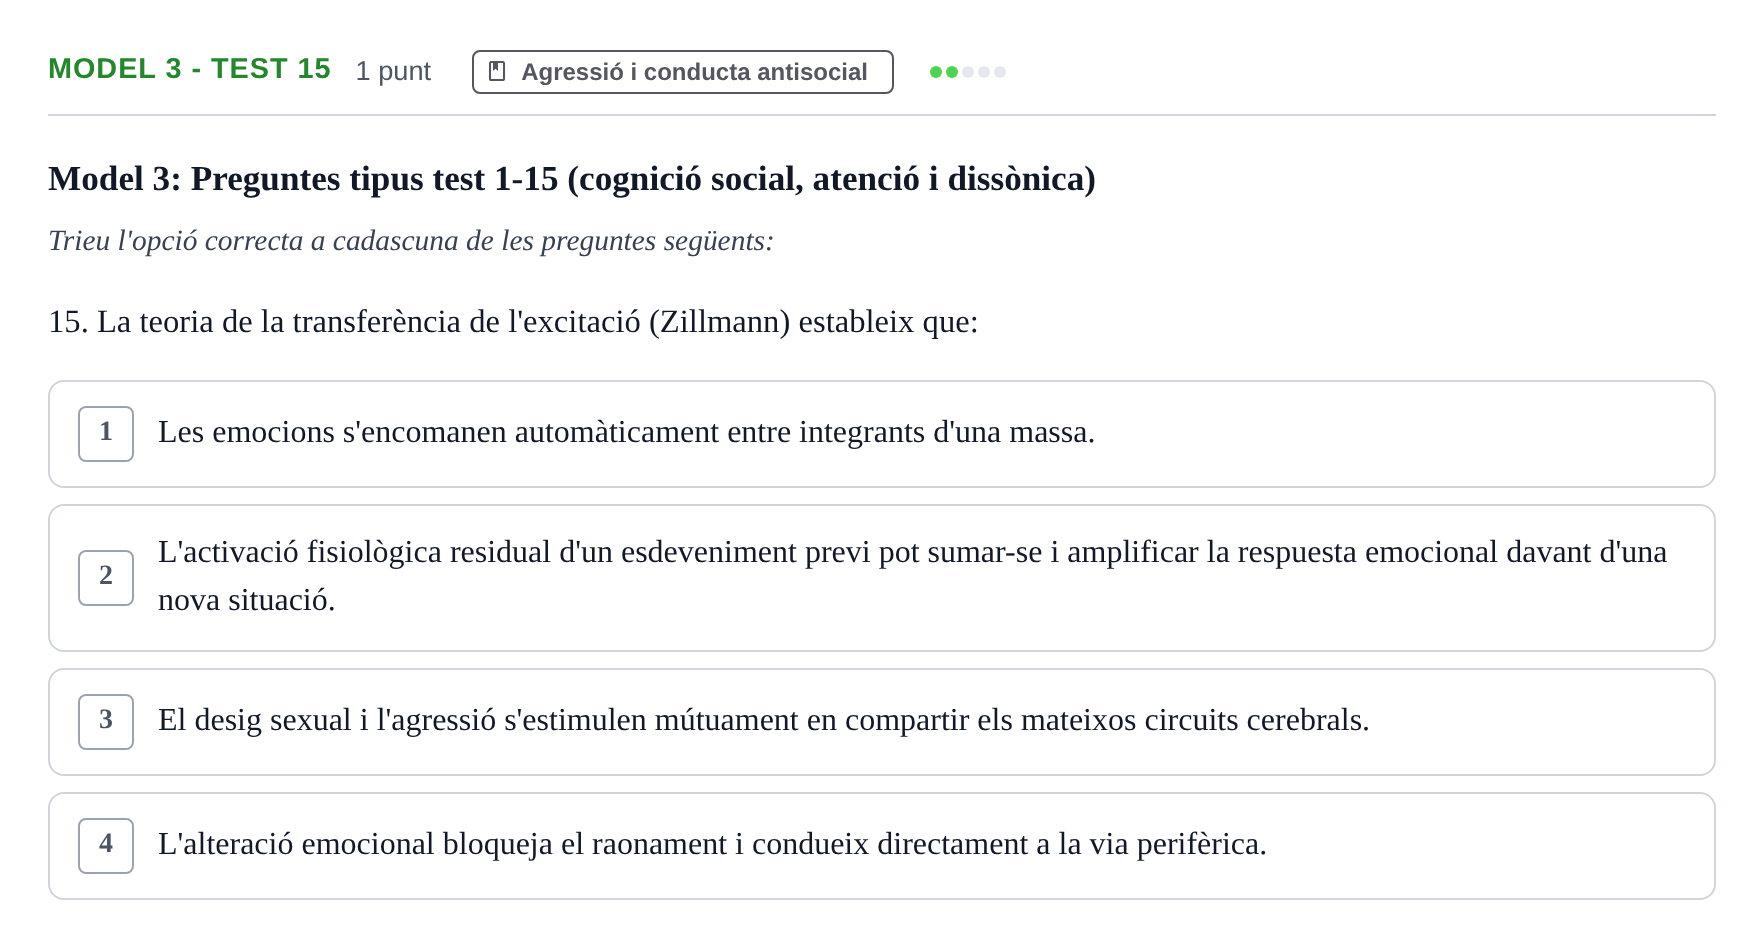Click the Trieu l'opció correcta instruction
Viewport: 1764px width, 948px height.
411,241
